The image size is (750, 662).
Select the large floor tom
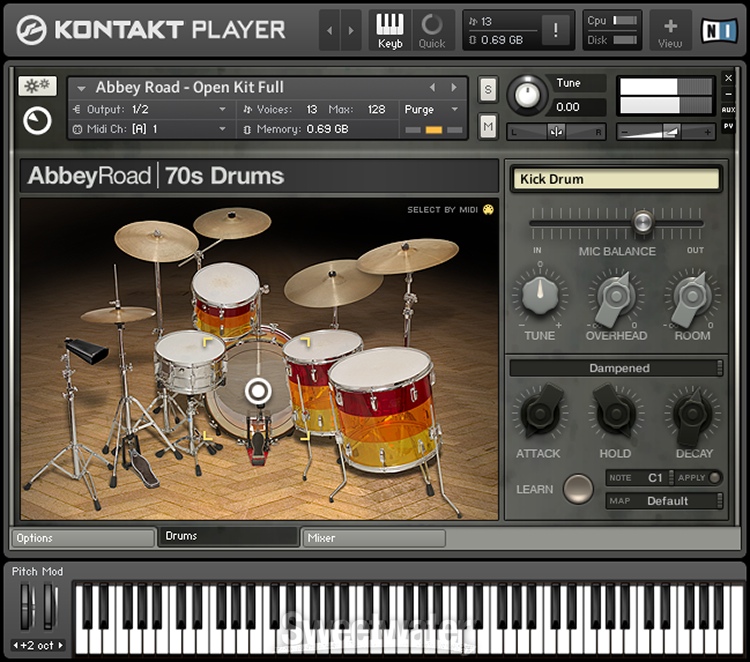coord(384,409)
